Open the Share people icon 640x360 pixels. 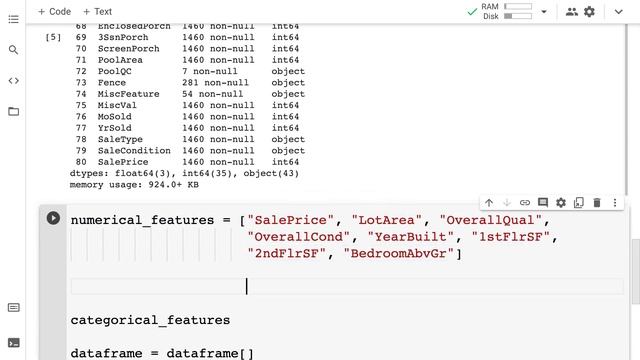pyautogui.click(x=571, y=12)
